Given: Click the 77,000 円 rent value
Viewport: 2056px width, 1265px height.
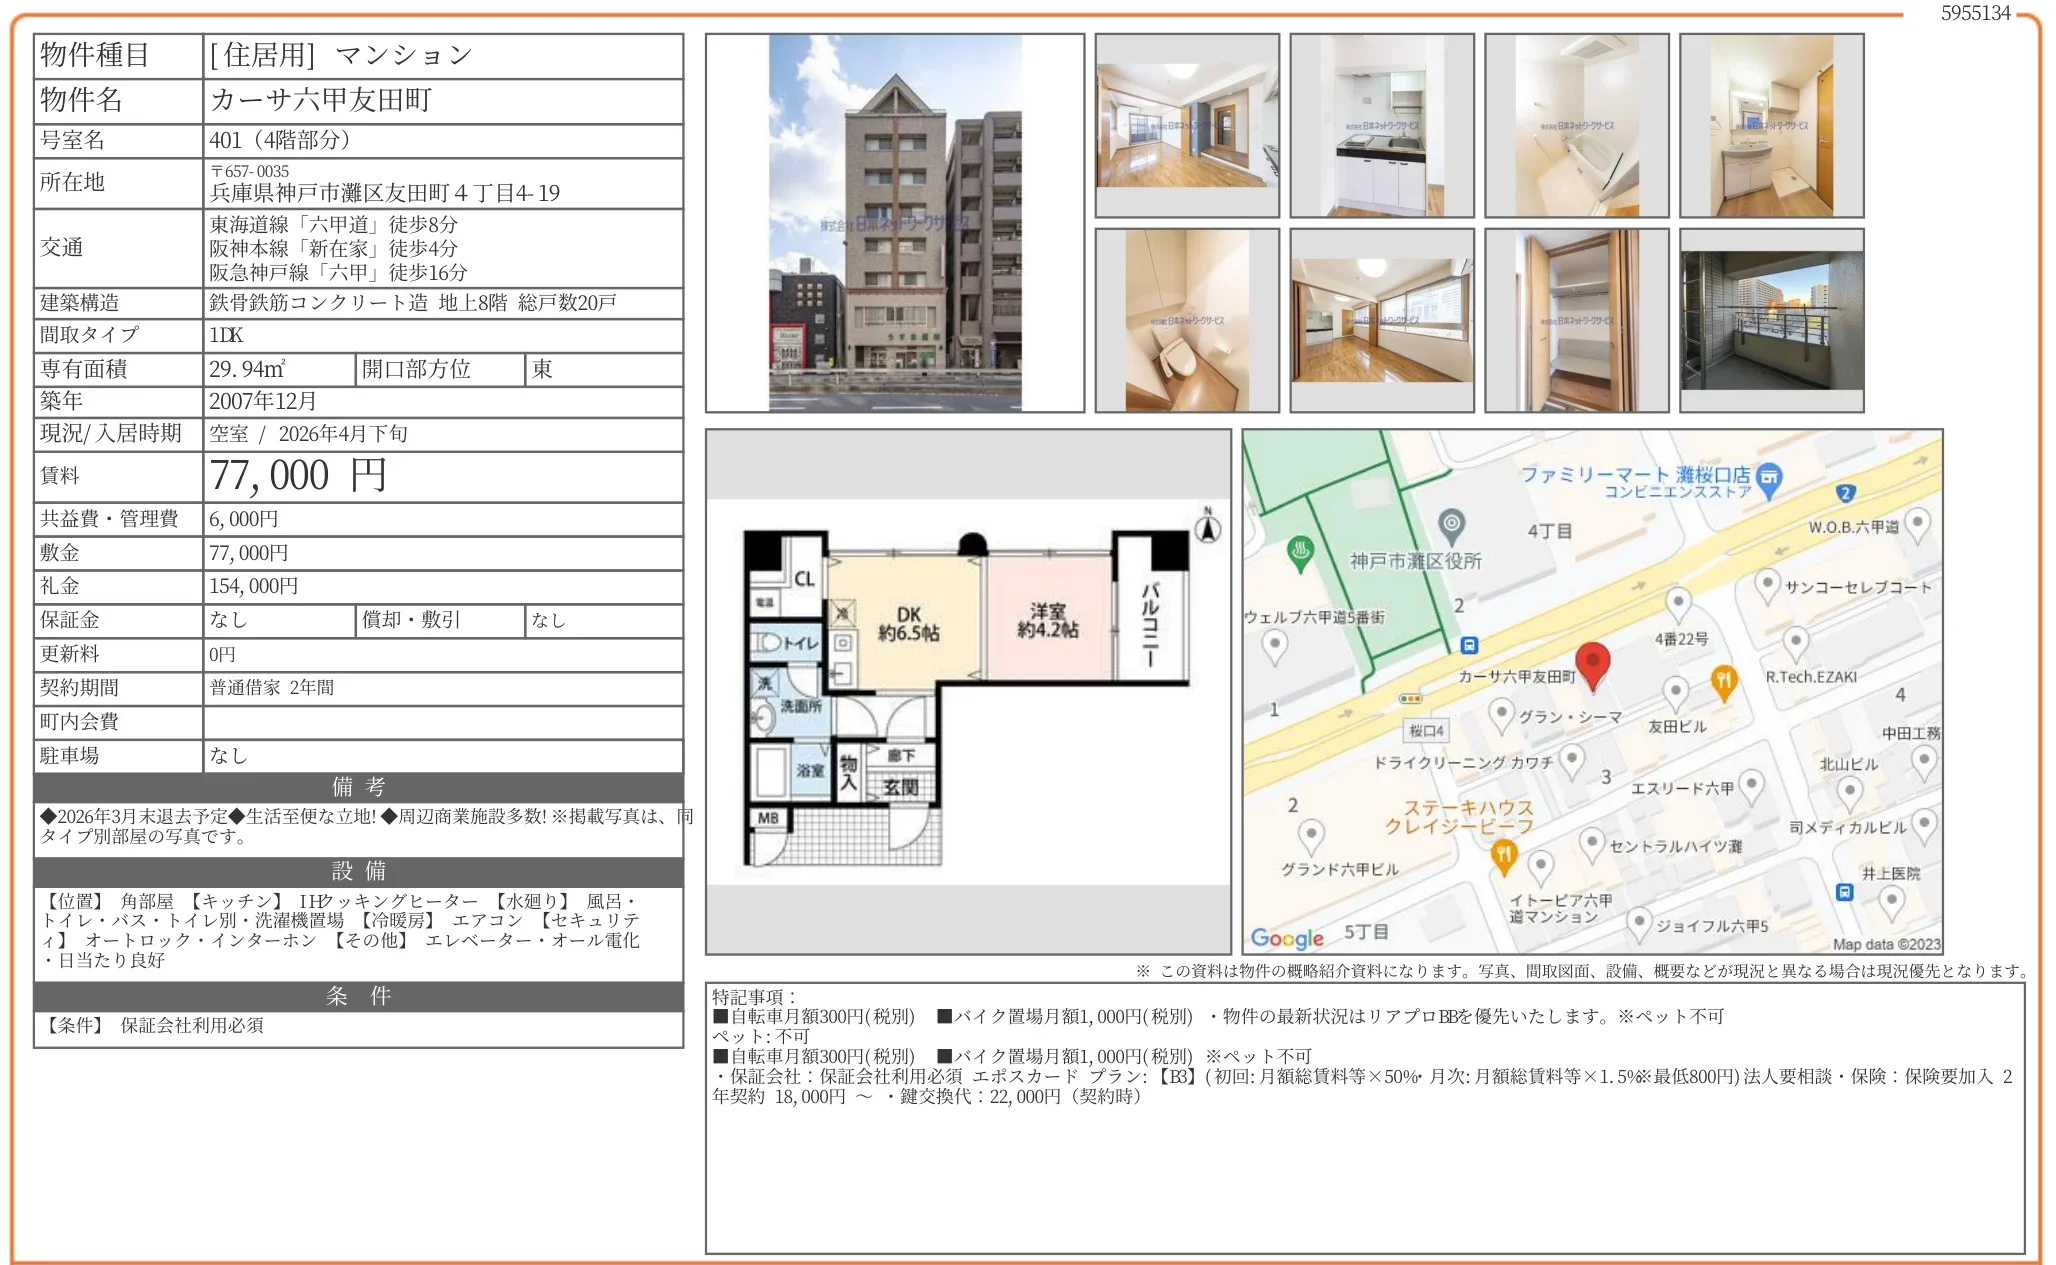Looking at the screenshot, I should pos(298,476).
